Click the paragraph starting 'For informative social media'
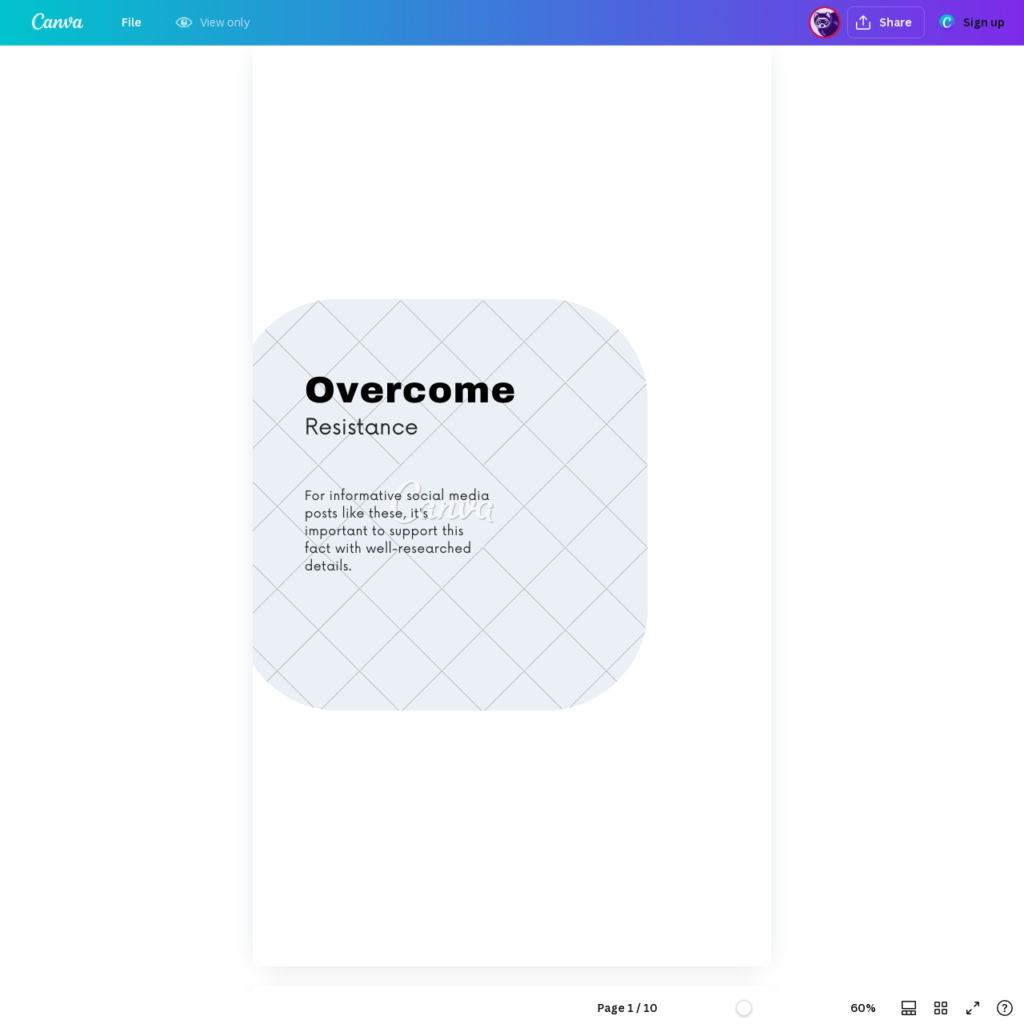 click(x=397, y=530)
